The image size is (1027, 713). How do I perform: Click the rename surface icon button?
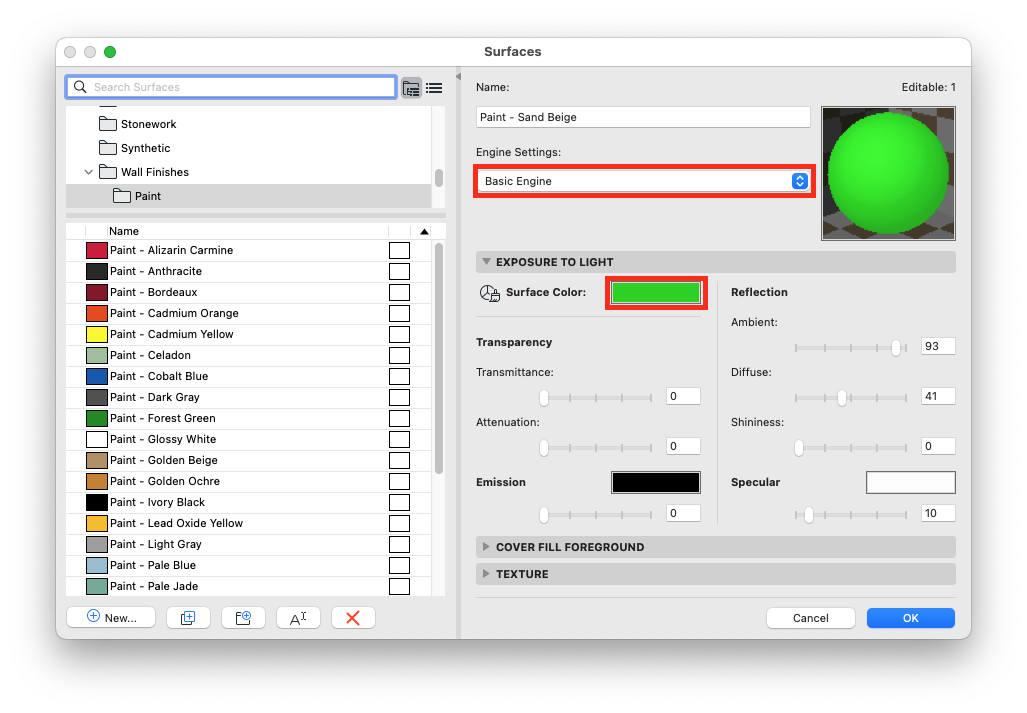click(298, 617)
